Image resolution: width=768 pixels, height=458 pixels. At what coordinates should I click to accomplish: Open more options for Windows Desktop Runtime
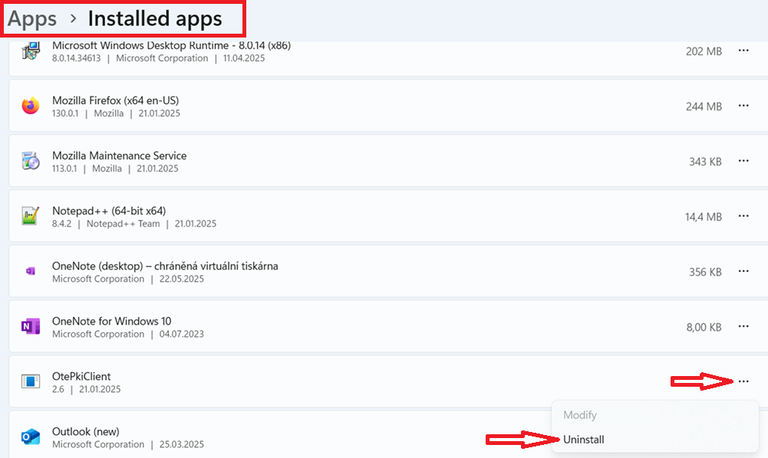743,50
